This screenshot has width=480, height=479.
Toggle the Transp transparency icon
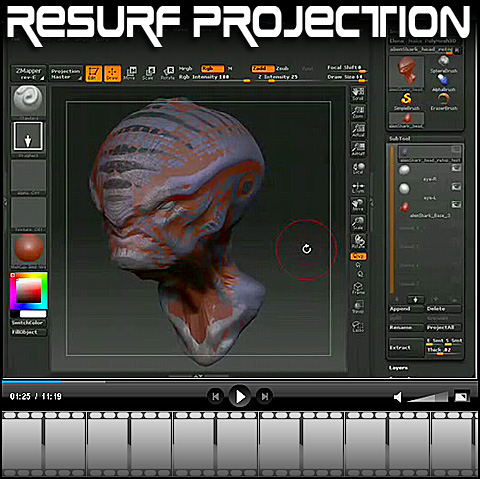pos(358,307)
